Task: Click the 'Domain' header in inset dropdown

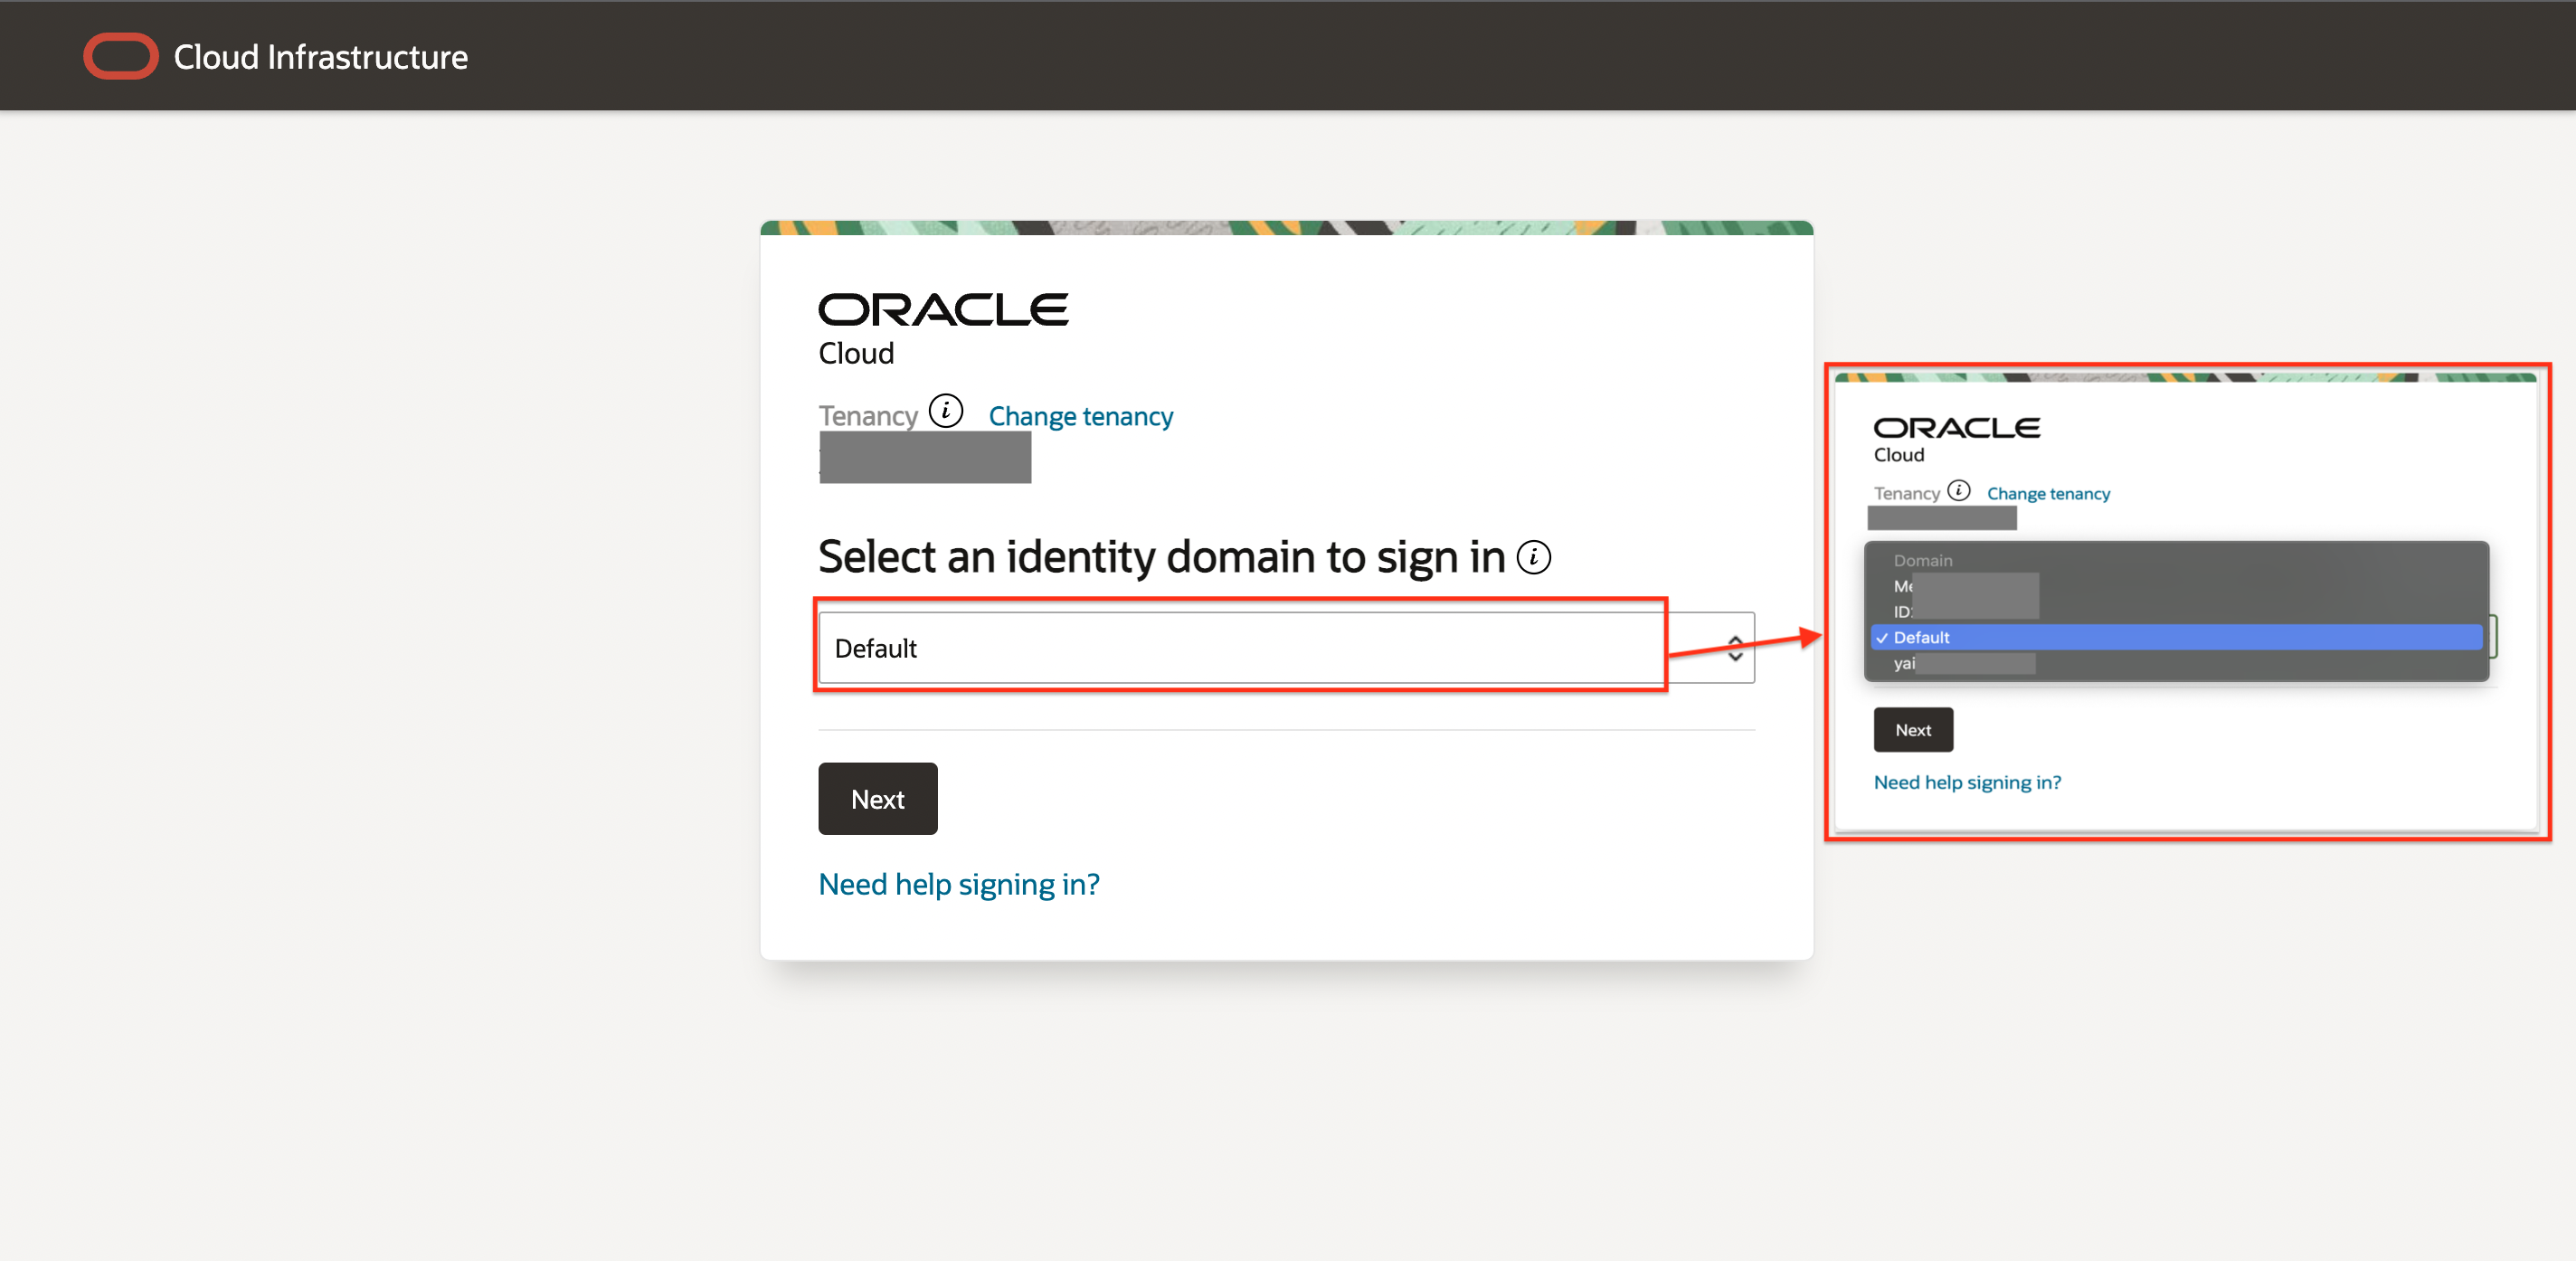Action: 1922,560
